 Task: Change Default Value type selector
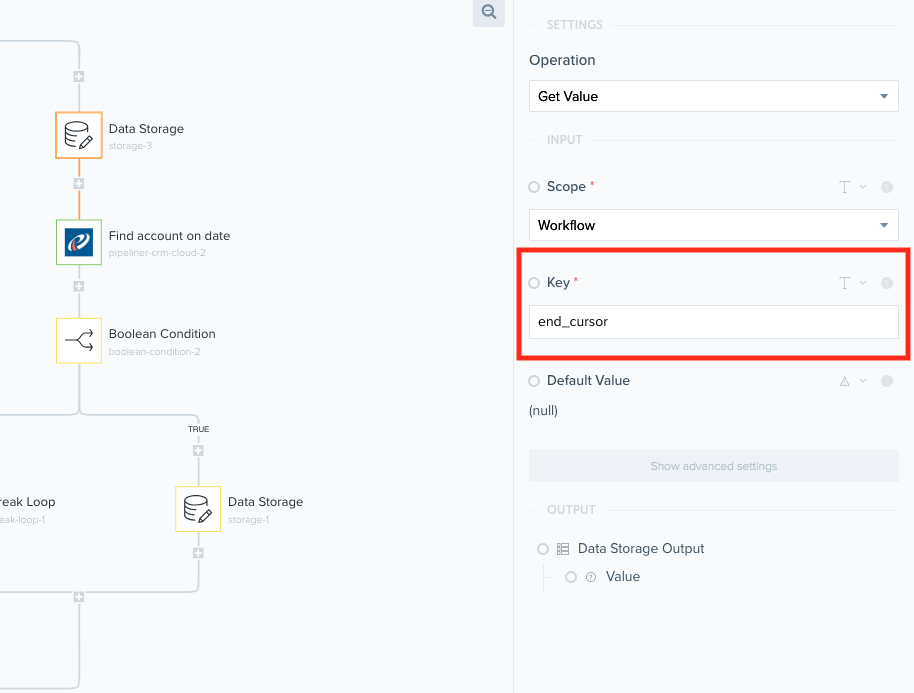(852, 381)
